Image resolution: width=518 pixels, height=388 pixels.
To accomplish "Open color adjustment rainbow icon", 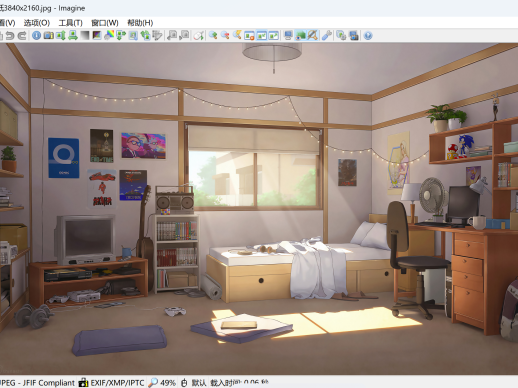I will pyautogui.click(x=109, y=35).
